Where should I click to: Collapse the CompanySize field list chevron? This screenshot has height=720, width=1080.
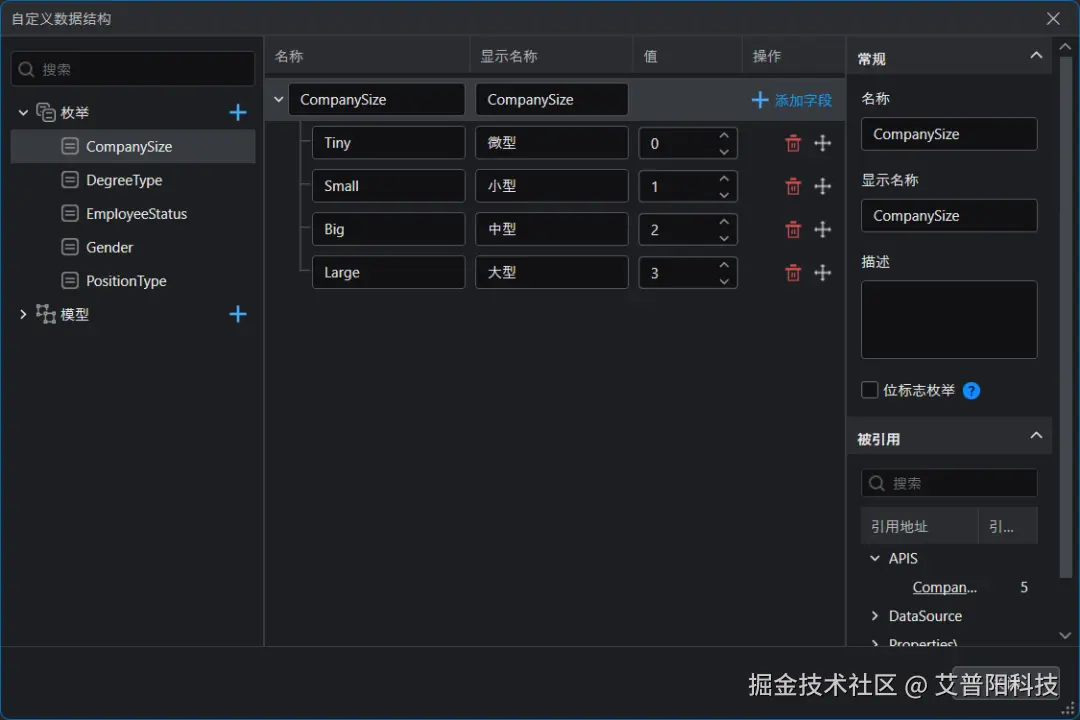point(277,99)
